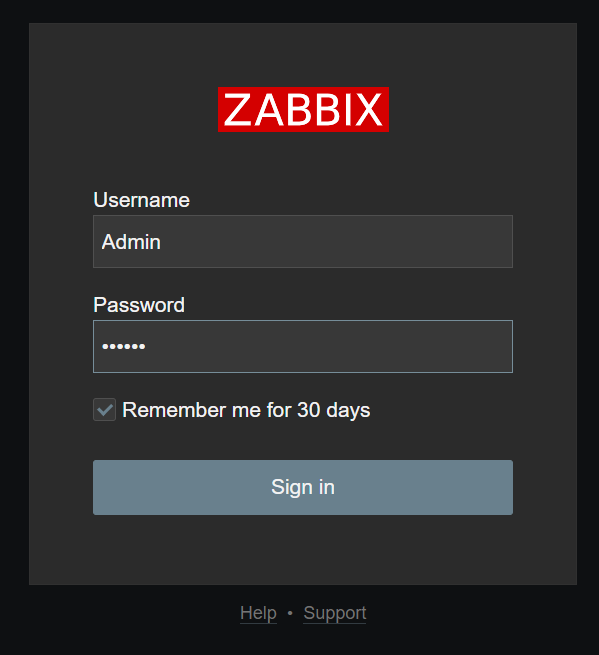Click the letter X in the ZABBIX logo
The height and width of the screenshot is (655, 599).
point(368,109)
